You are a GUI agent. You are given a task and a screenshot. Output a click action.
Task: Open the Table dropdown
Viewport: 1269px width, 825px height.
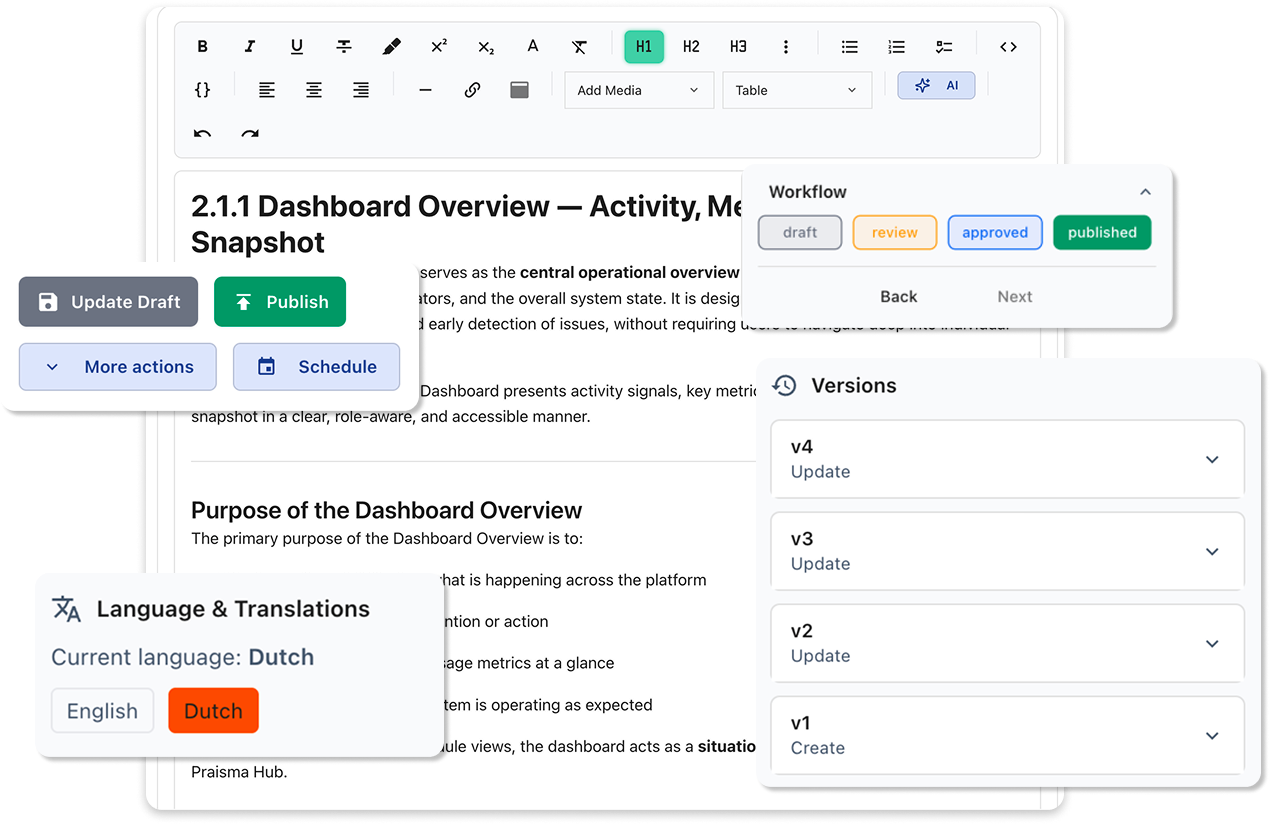click(x=797, y=90)
